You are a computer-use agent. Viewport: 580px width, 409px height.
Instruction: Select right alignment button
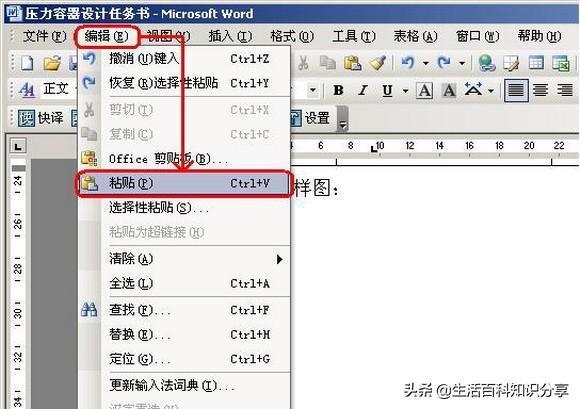click(564, 90)
